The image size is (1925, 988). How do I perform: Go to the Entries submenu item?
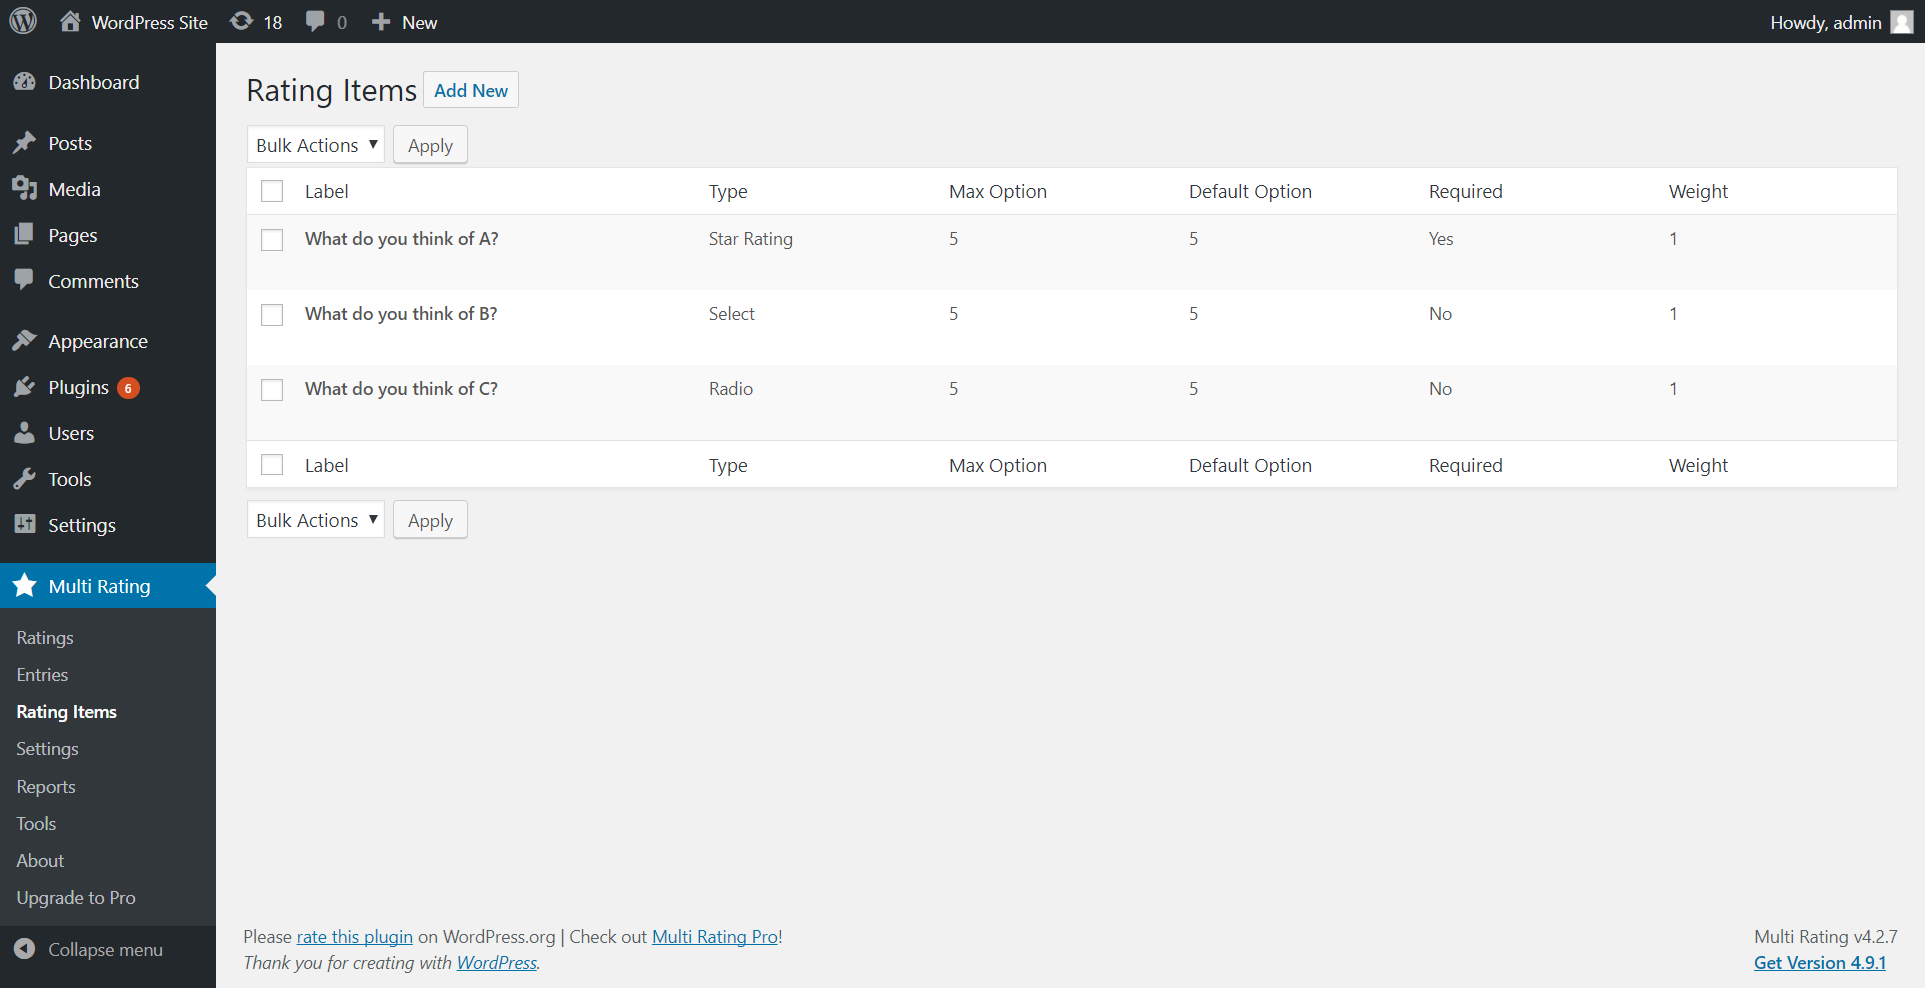[x=42, y=675]
